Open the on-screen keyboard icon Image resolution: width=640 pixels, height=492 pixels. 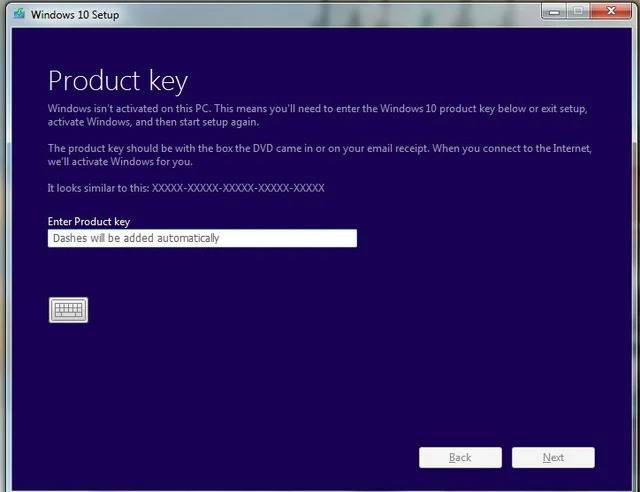(x=68, y=310)
